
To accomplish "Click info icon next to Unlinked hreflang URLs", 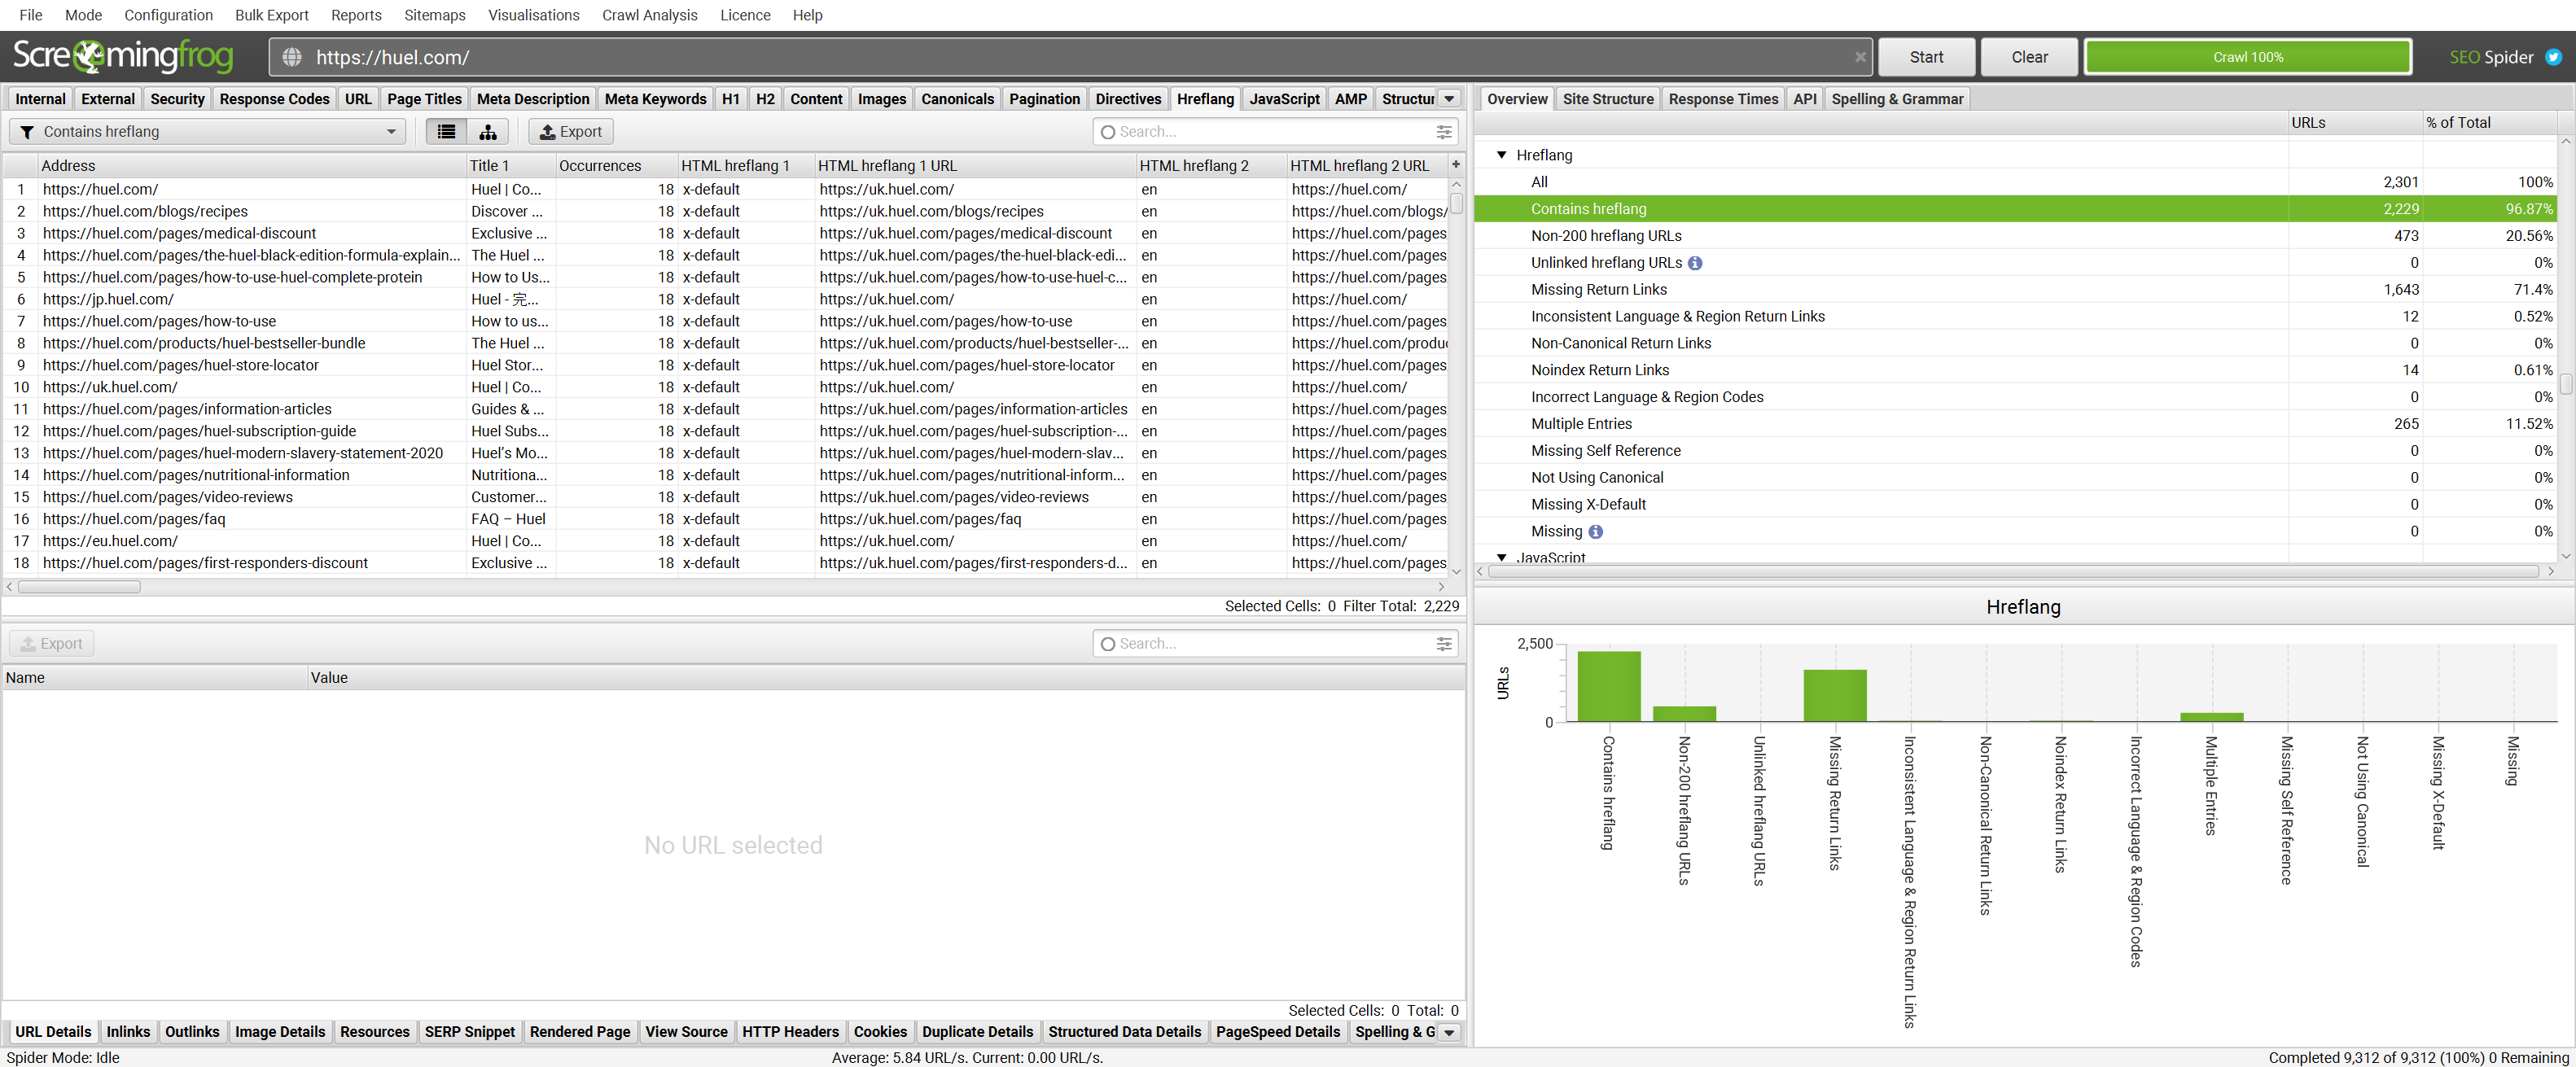I will [1695, 263].
